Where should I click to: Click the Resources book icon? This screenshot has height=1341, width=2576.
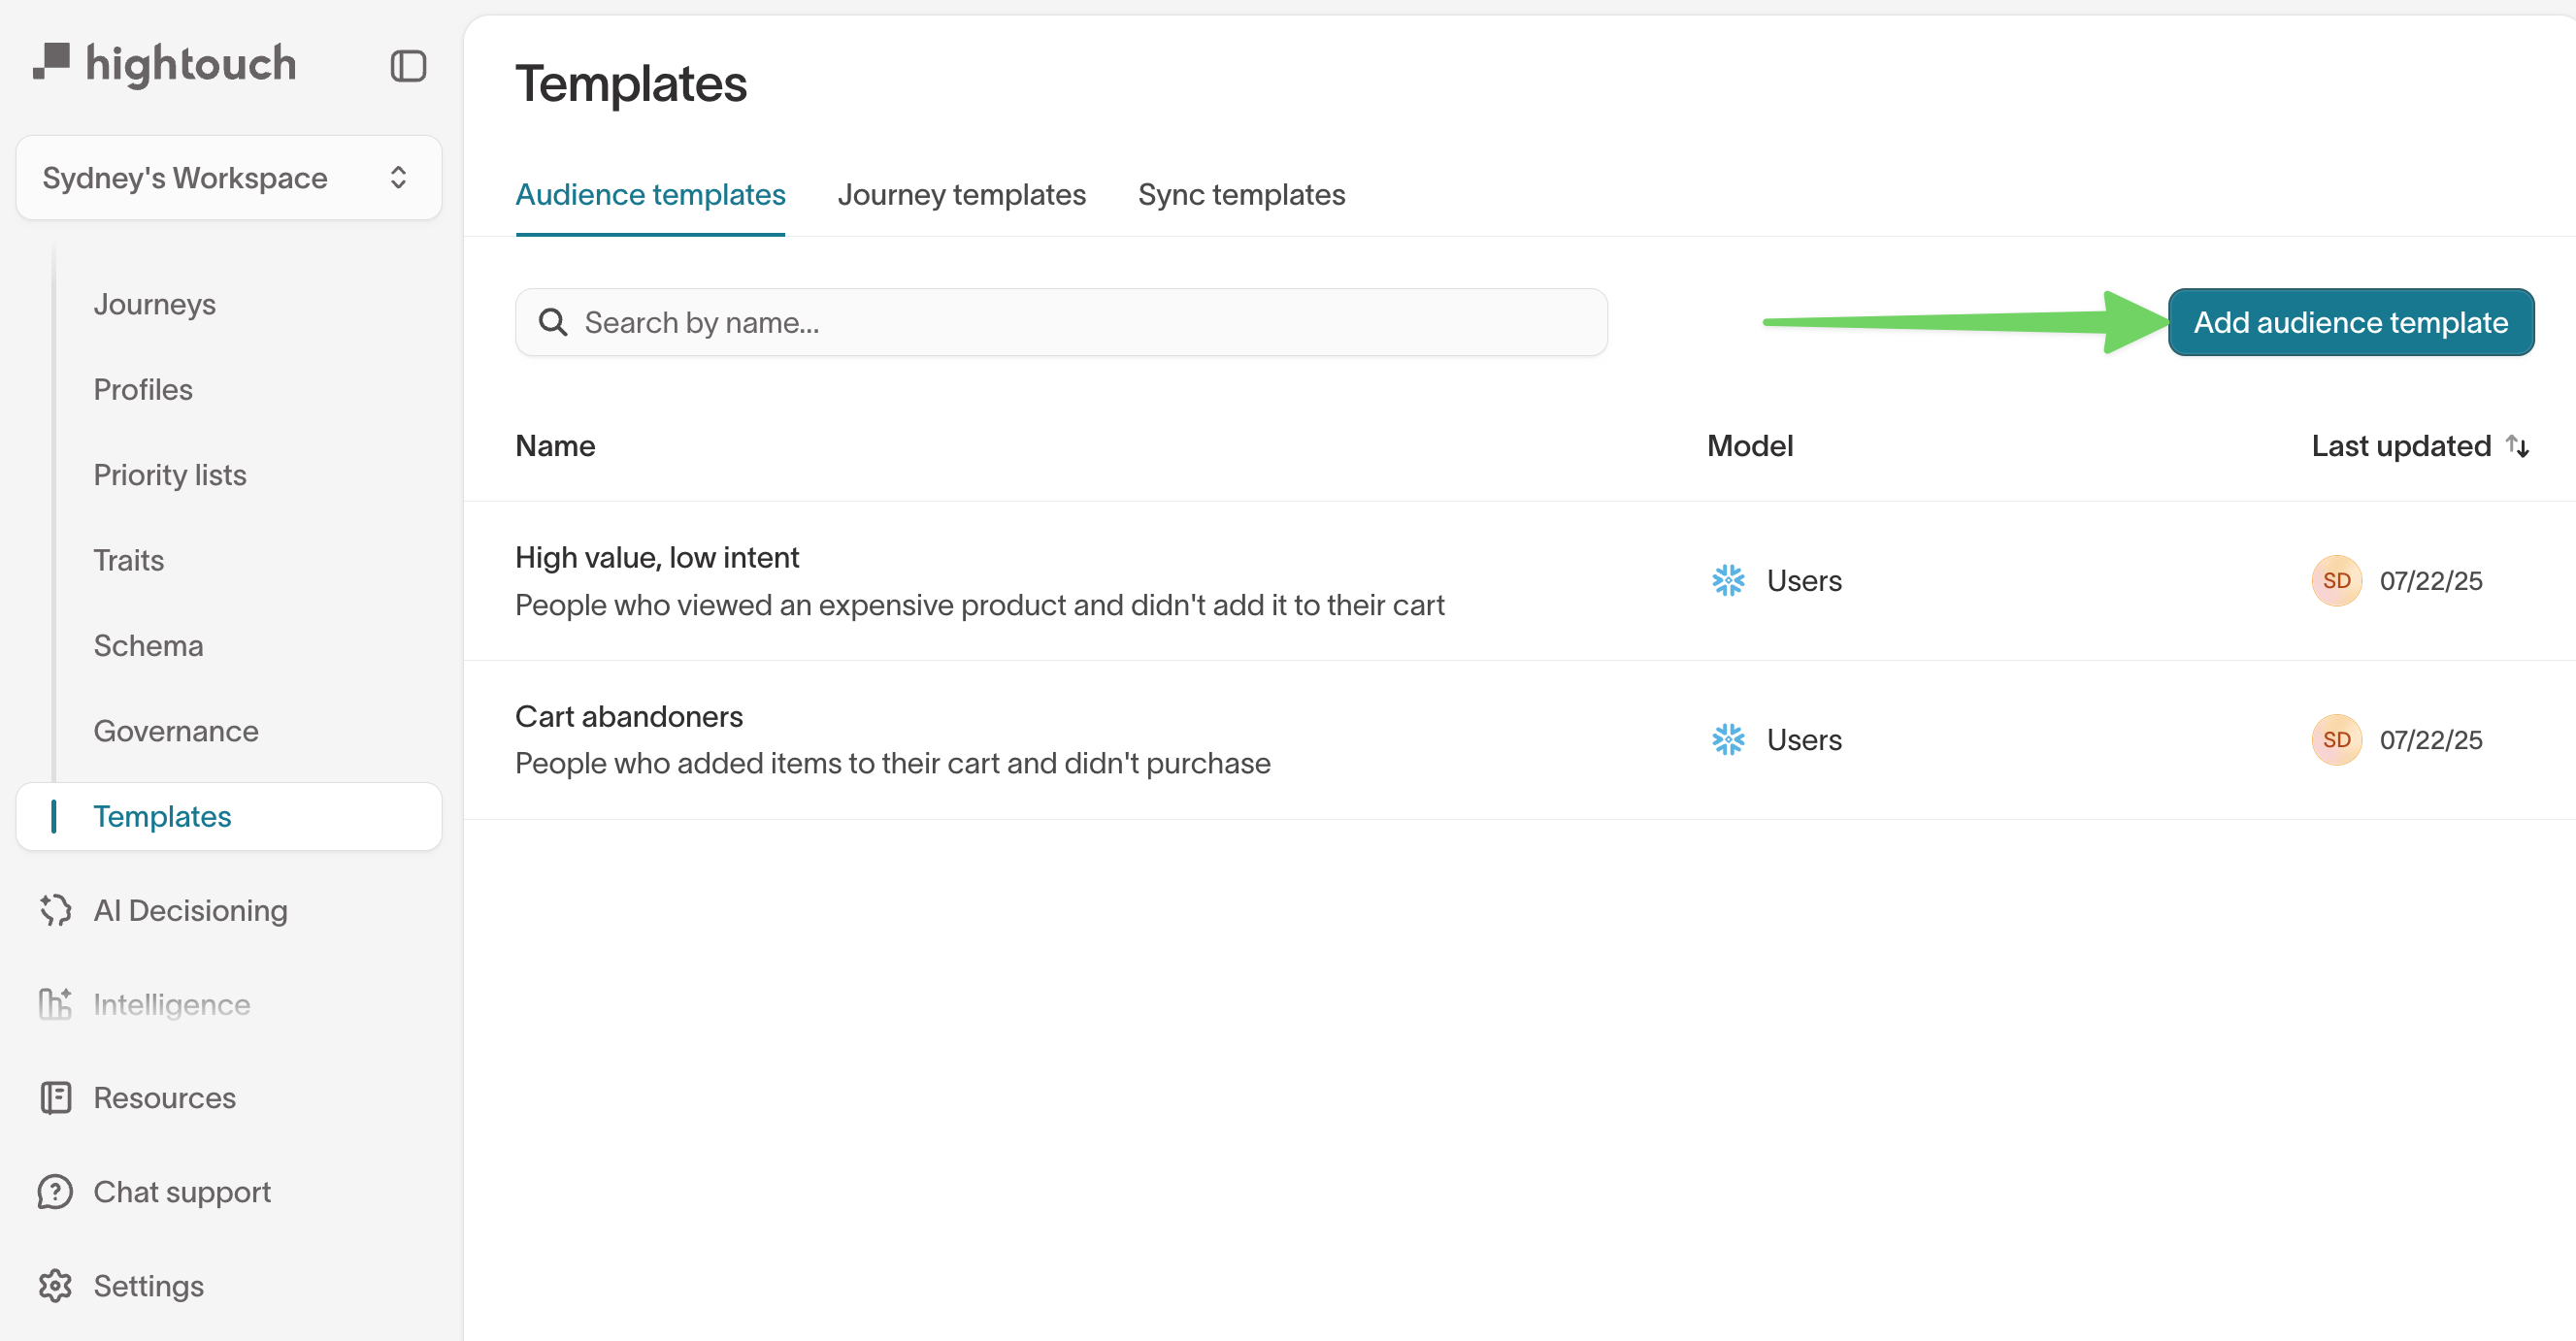[x=56, y=1098]
